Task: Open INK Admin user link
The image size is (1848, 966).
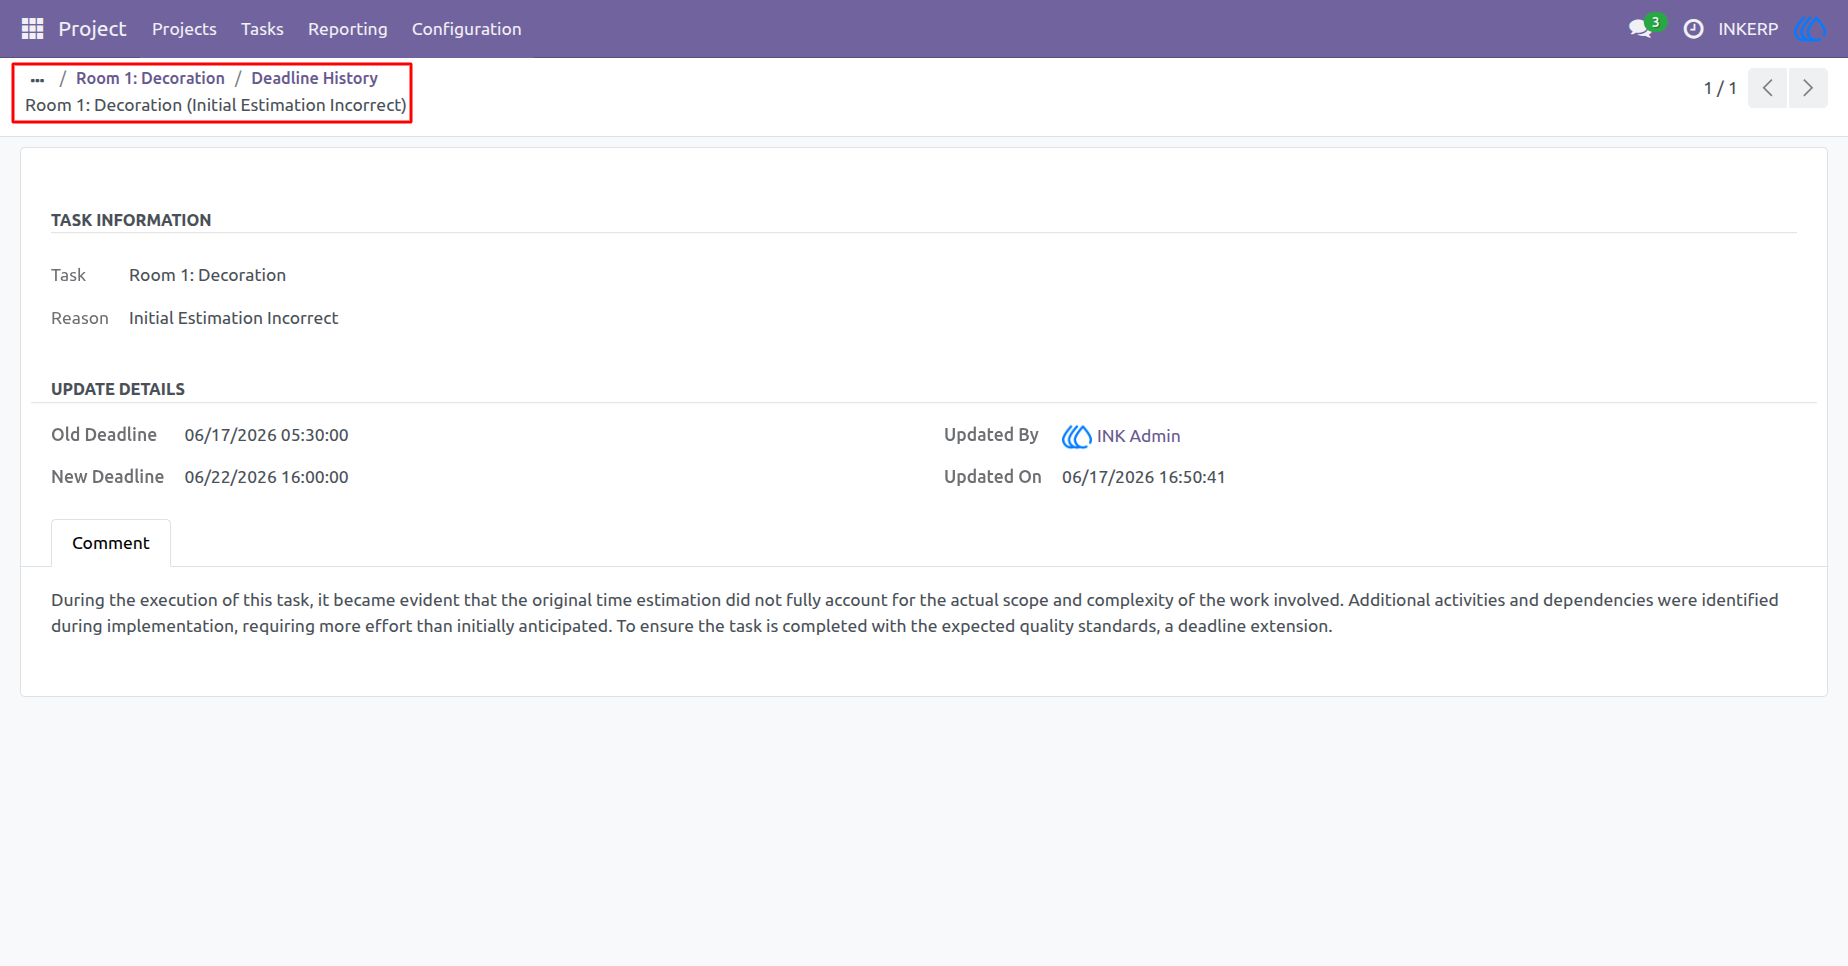Action: [x=1138, y=436]
